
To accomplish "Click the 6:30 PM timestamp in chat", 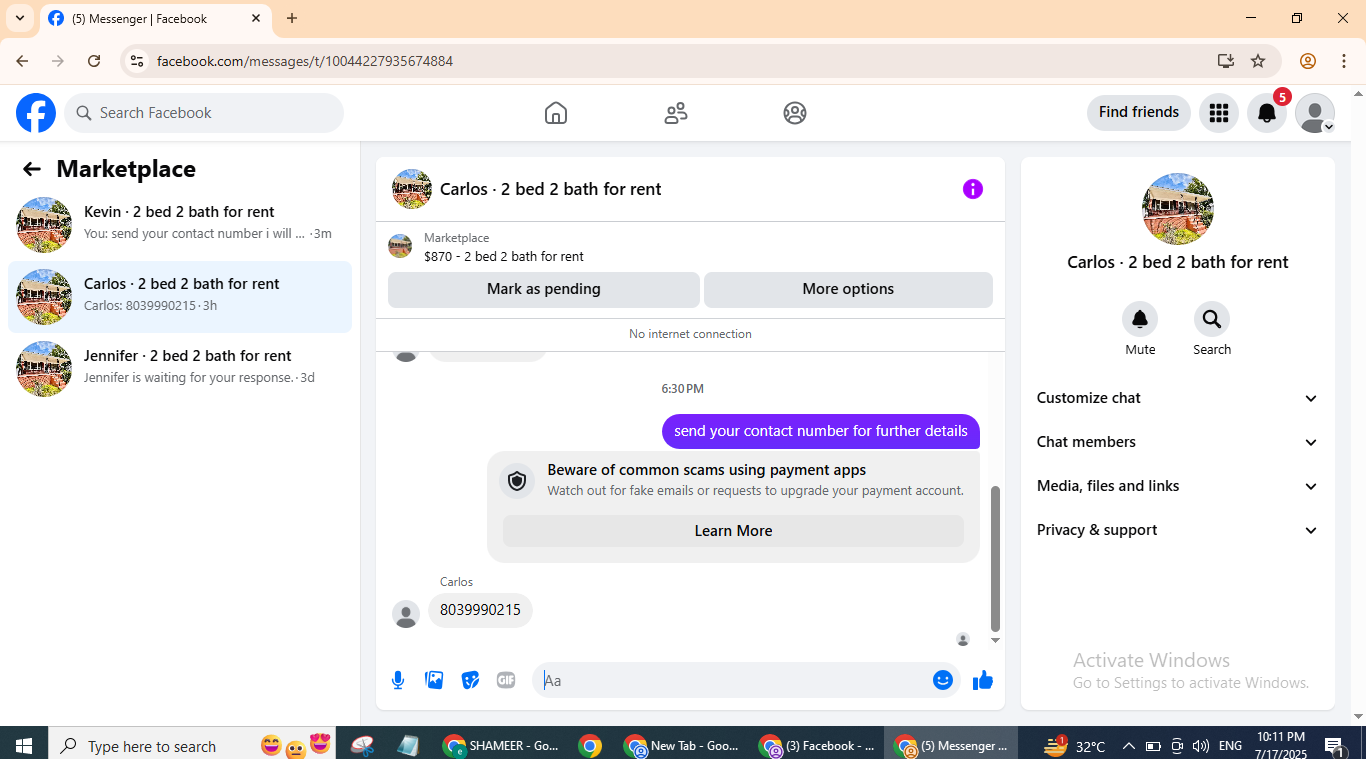I will click(682, 389).
